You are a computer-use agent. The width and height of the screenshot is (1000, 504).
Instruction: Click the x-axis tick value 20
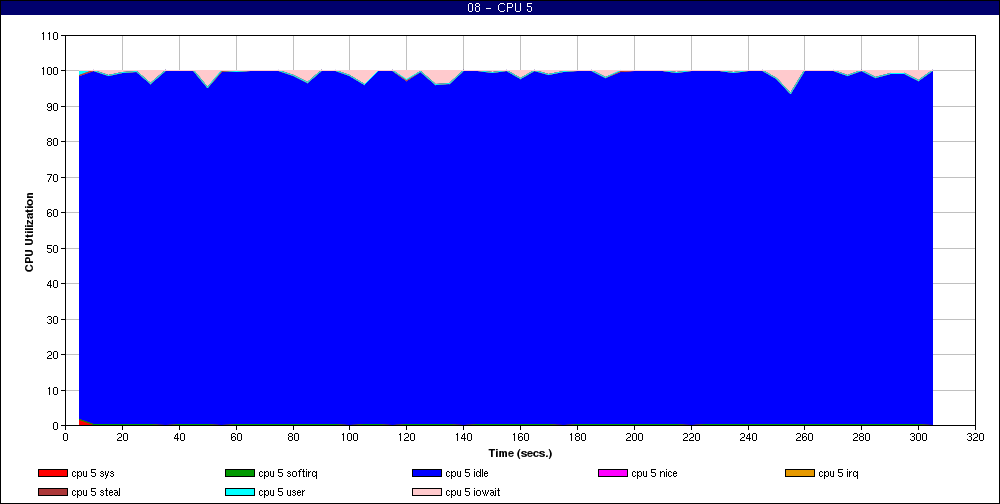click(x=122, y=438)
